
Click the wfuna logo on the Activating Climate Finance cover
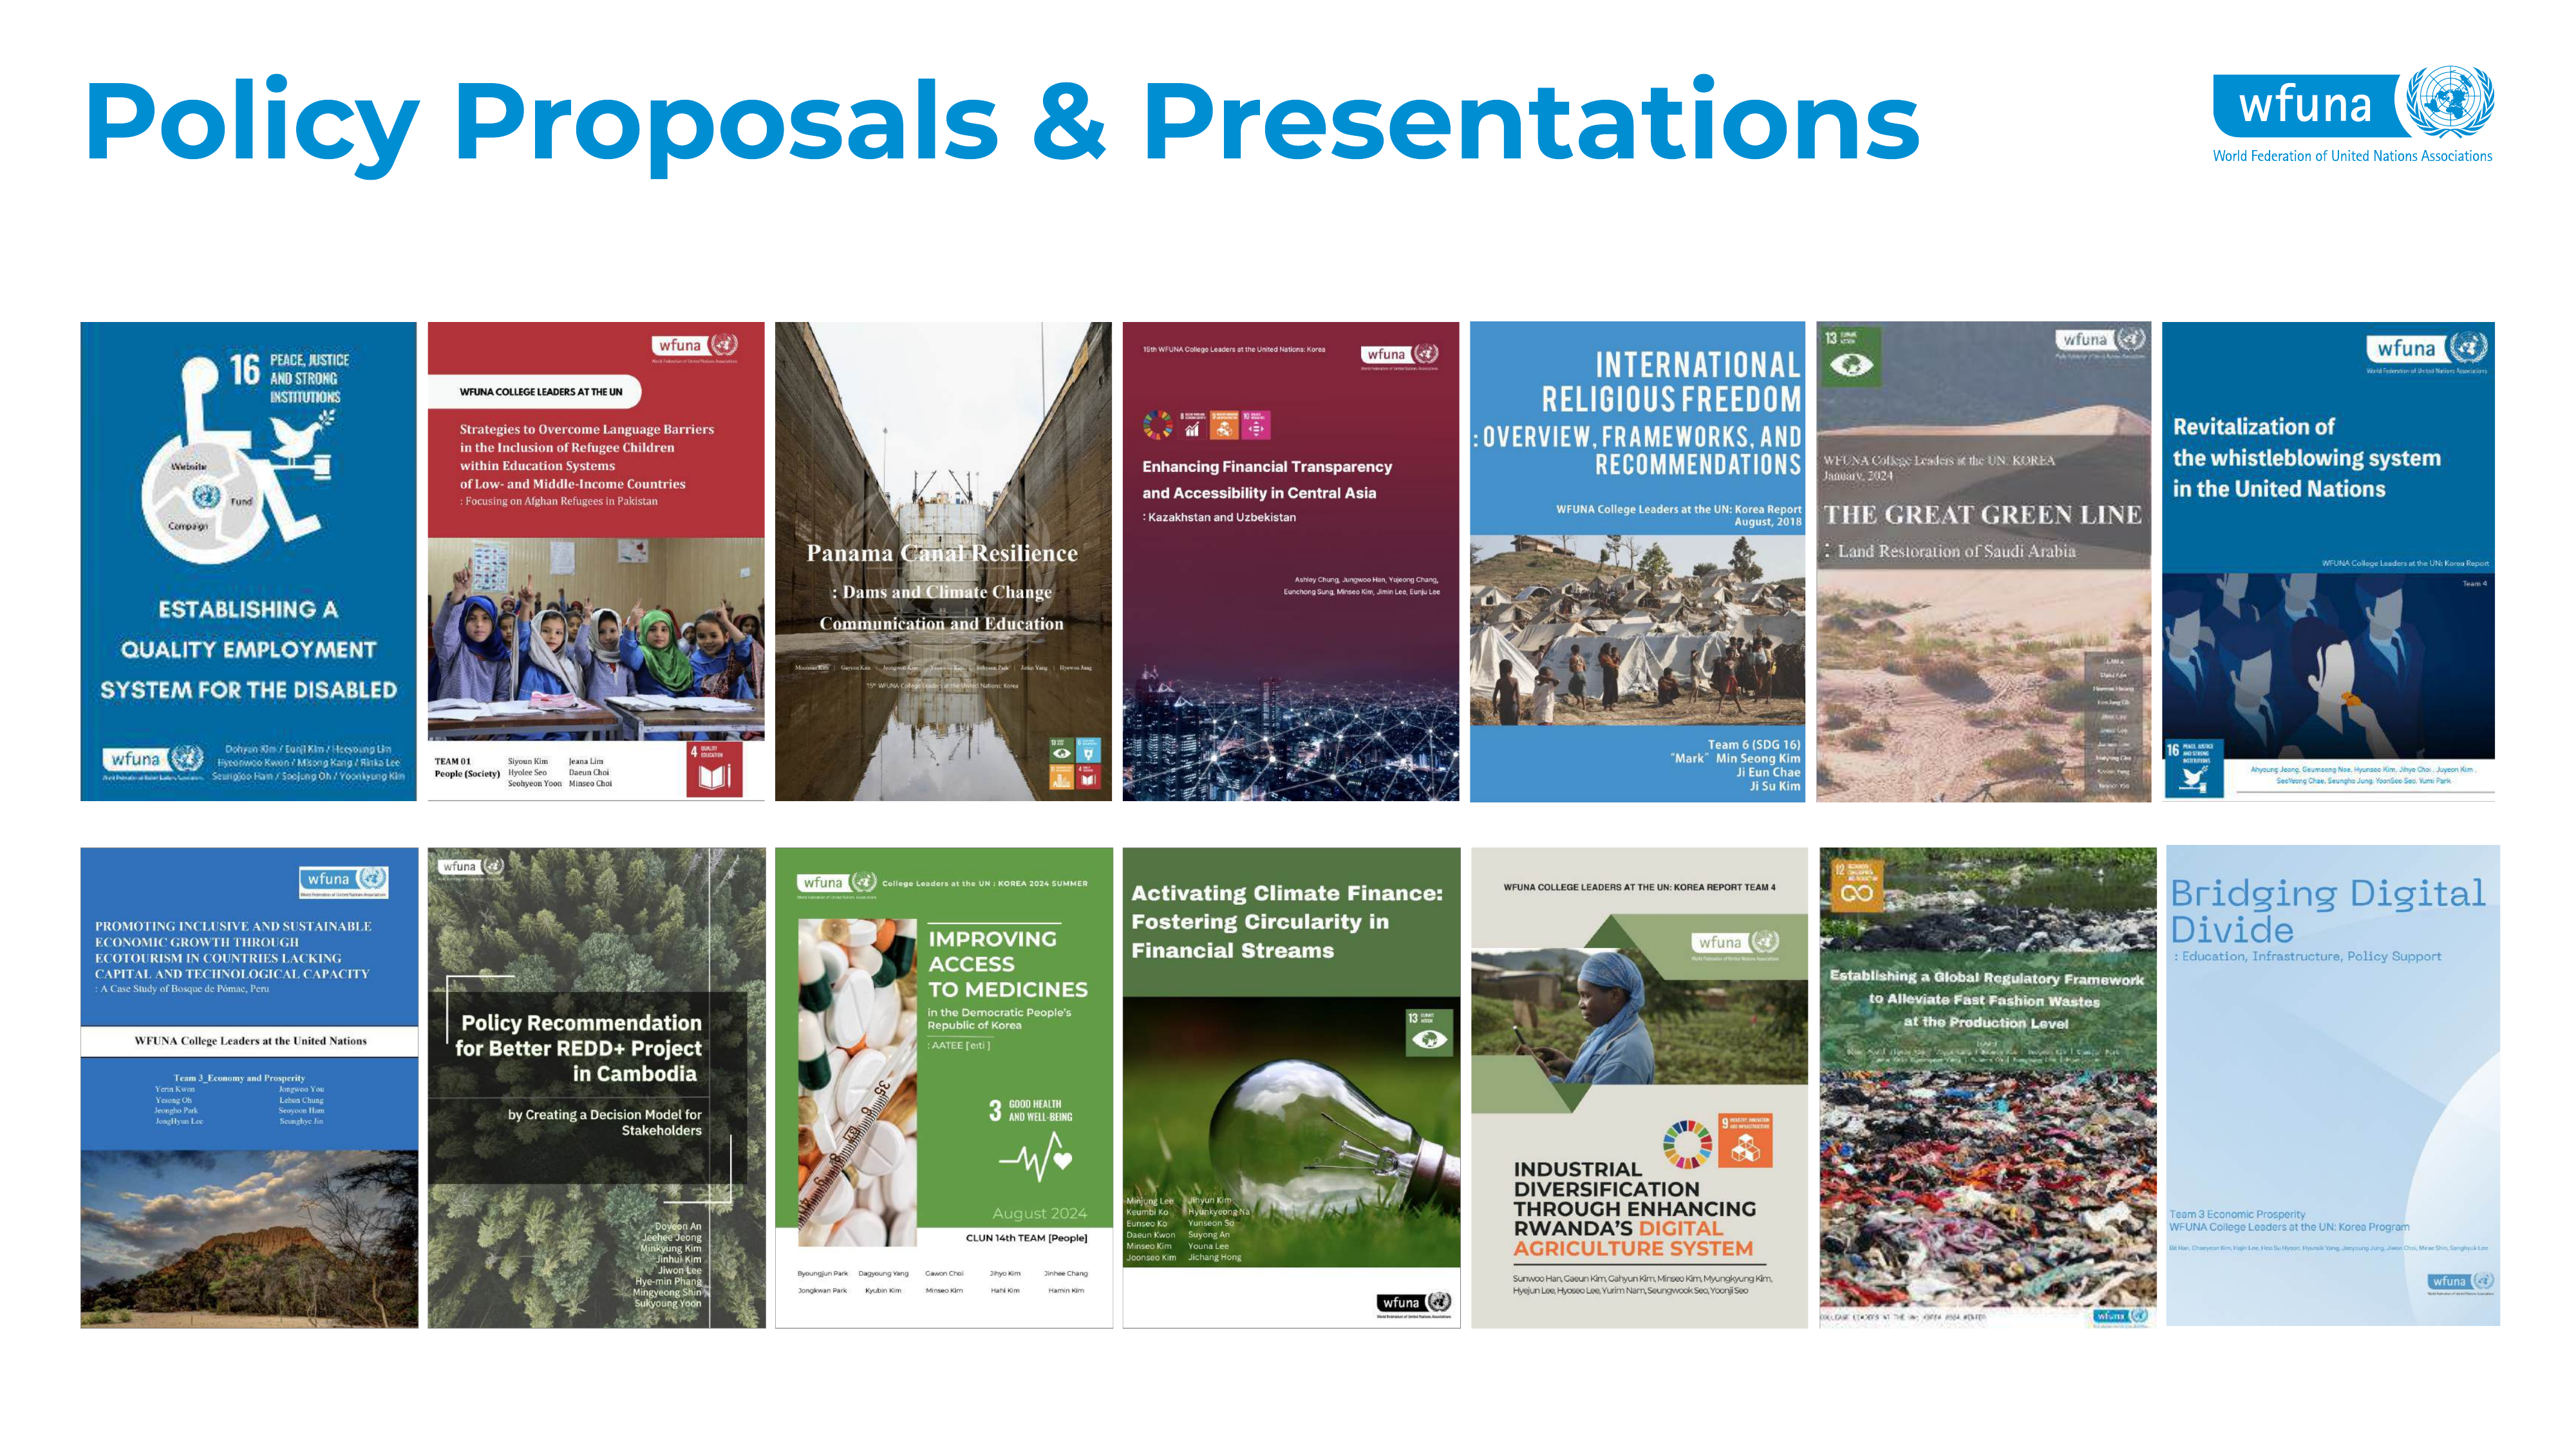click(x=1414, y=1302)
